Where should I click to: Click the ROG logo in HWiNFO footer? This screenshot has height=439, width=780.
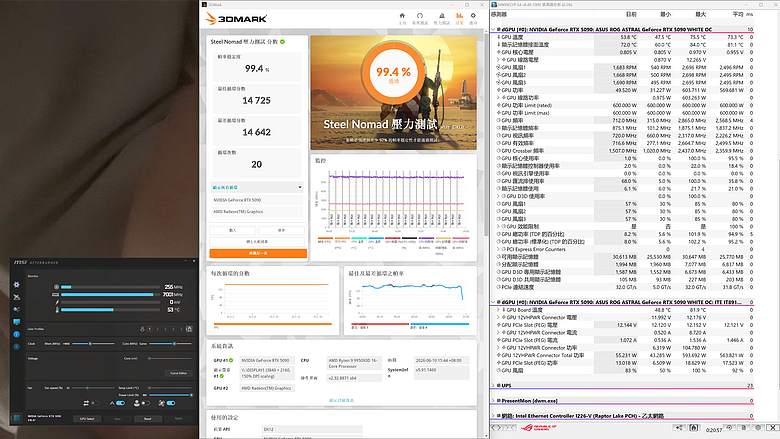click(x=539, y=428)
